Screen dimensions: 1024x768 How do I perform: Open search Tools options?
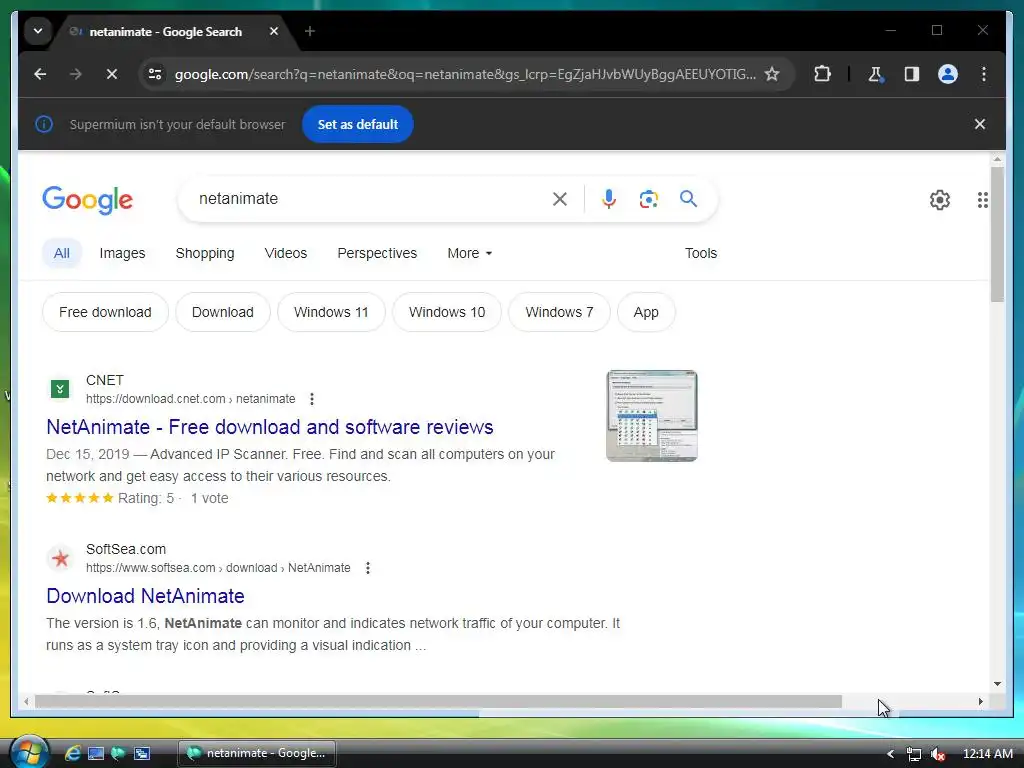tap(701, 253)
